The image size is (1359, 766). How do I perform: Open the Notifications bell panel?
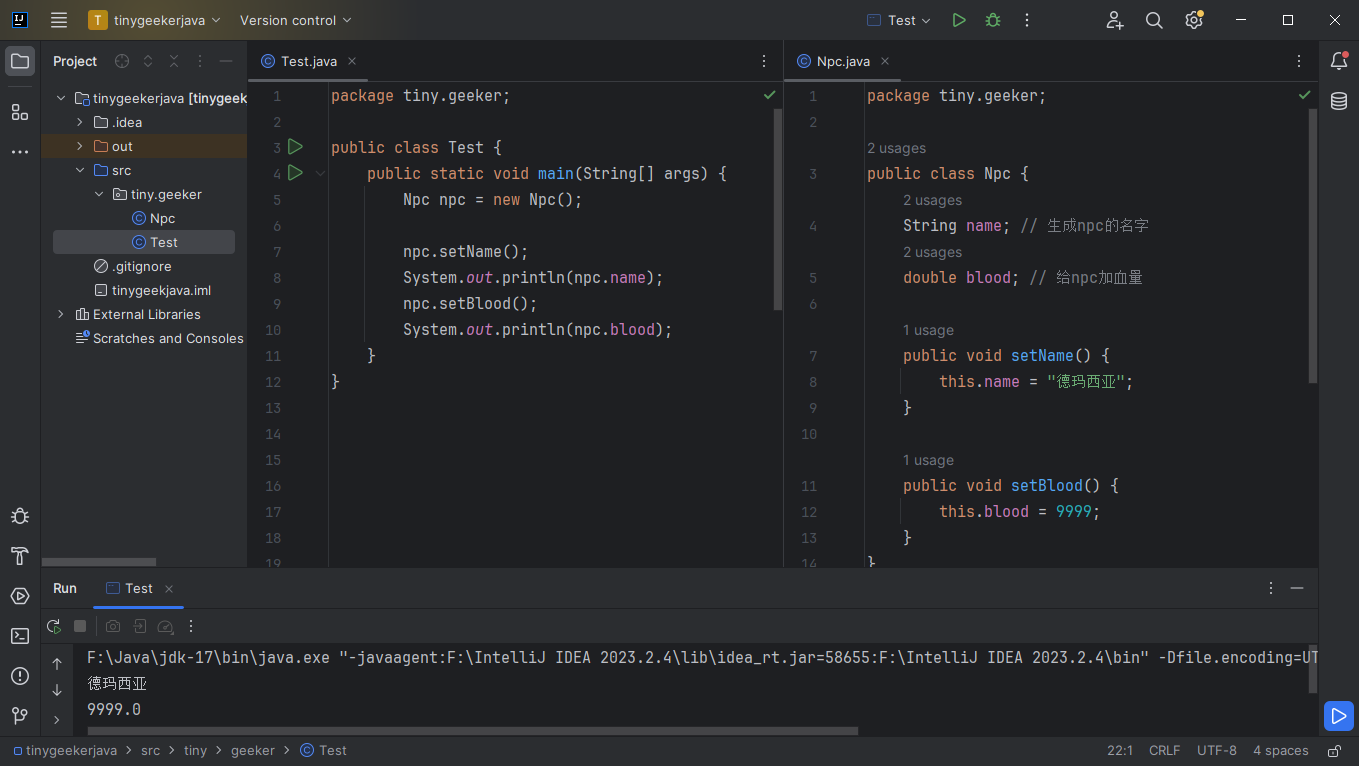(x=1339, y=61)
